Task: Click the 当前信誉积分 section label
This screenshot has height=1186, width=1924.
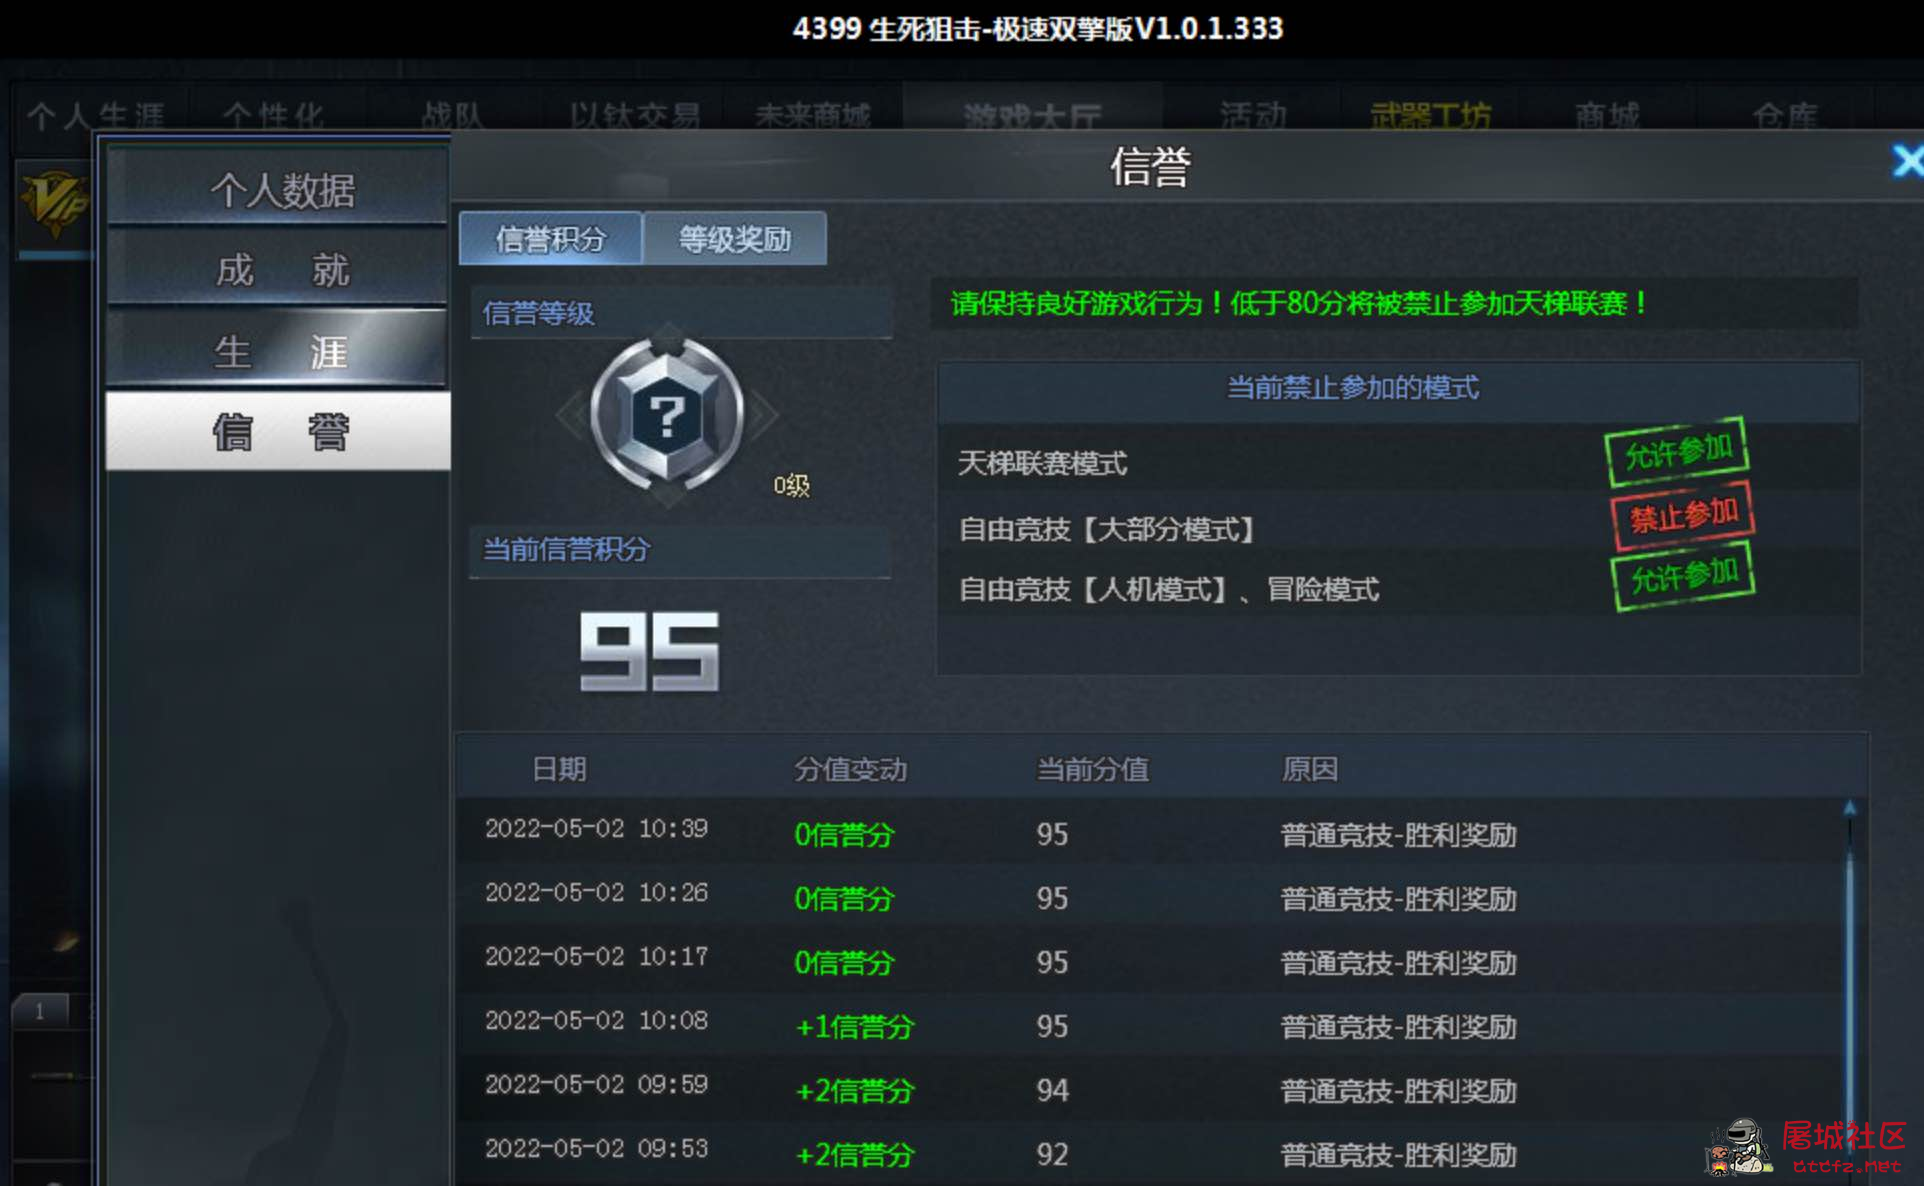Action: (x=566, y=549)
